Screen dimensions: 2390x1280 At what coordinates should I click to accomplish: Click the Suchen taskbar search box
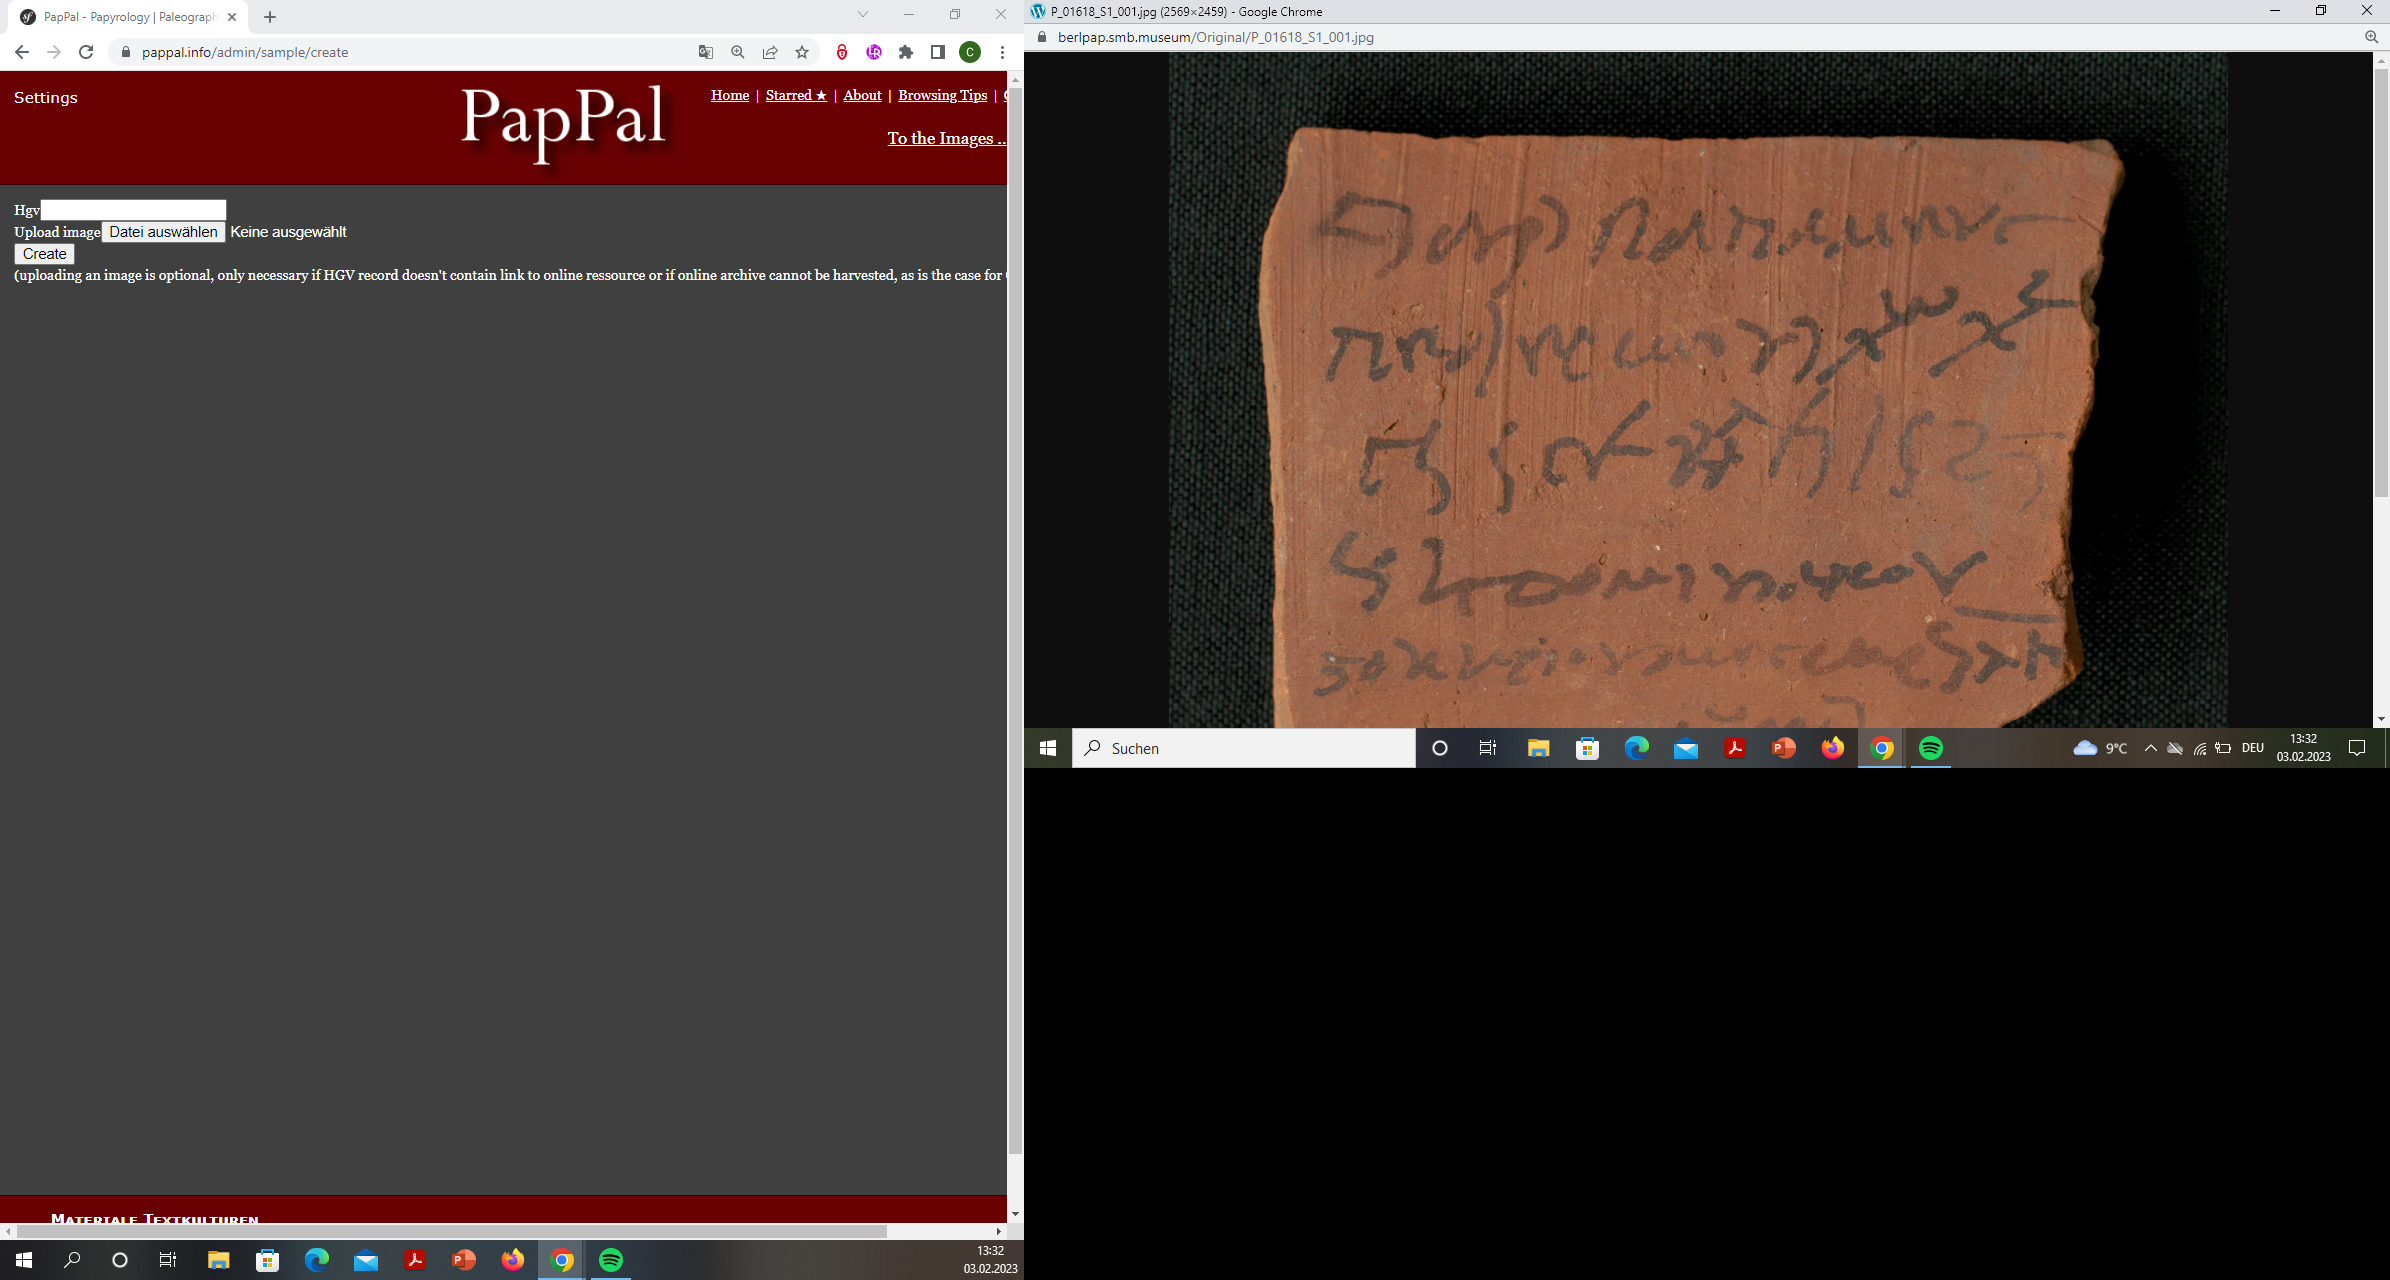tap(1244, 748)
